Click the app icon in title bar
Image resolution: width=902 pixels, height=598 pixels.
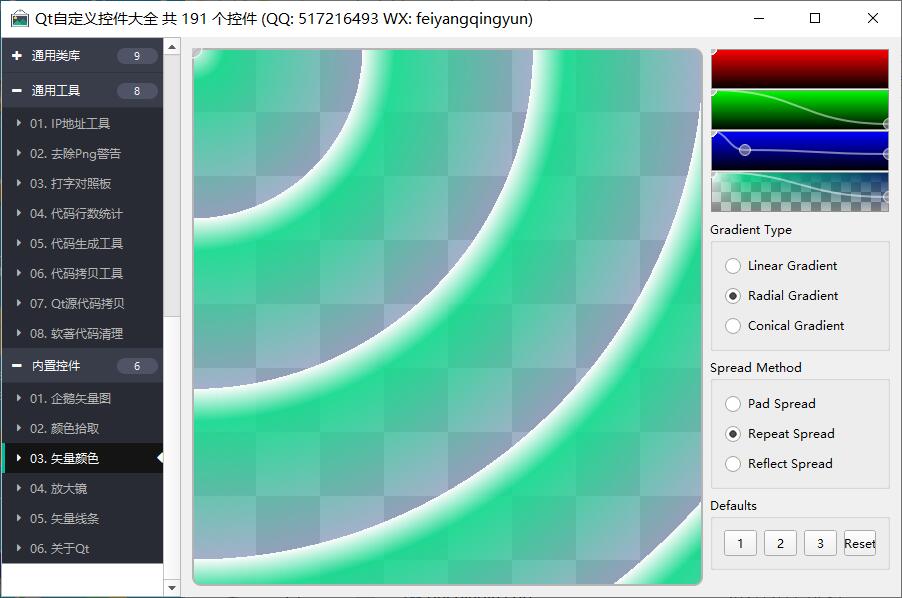tap(19, 19)
